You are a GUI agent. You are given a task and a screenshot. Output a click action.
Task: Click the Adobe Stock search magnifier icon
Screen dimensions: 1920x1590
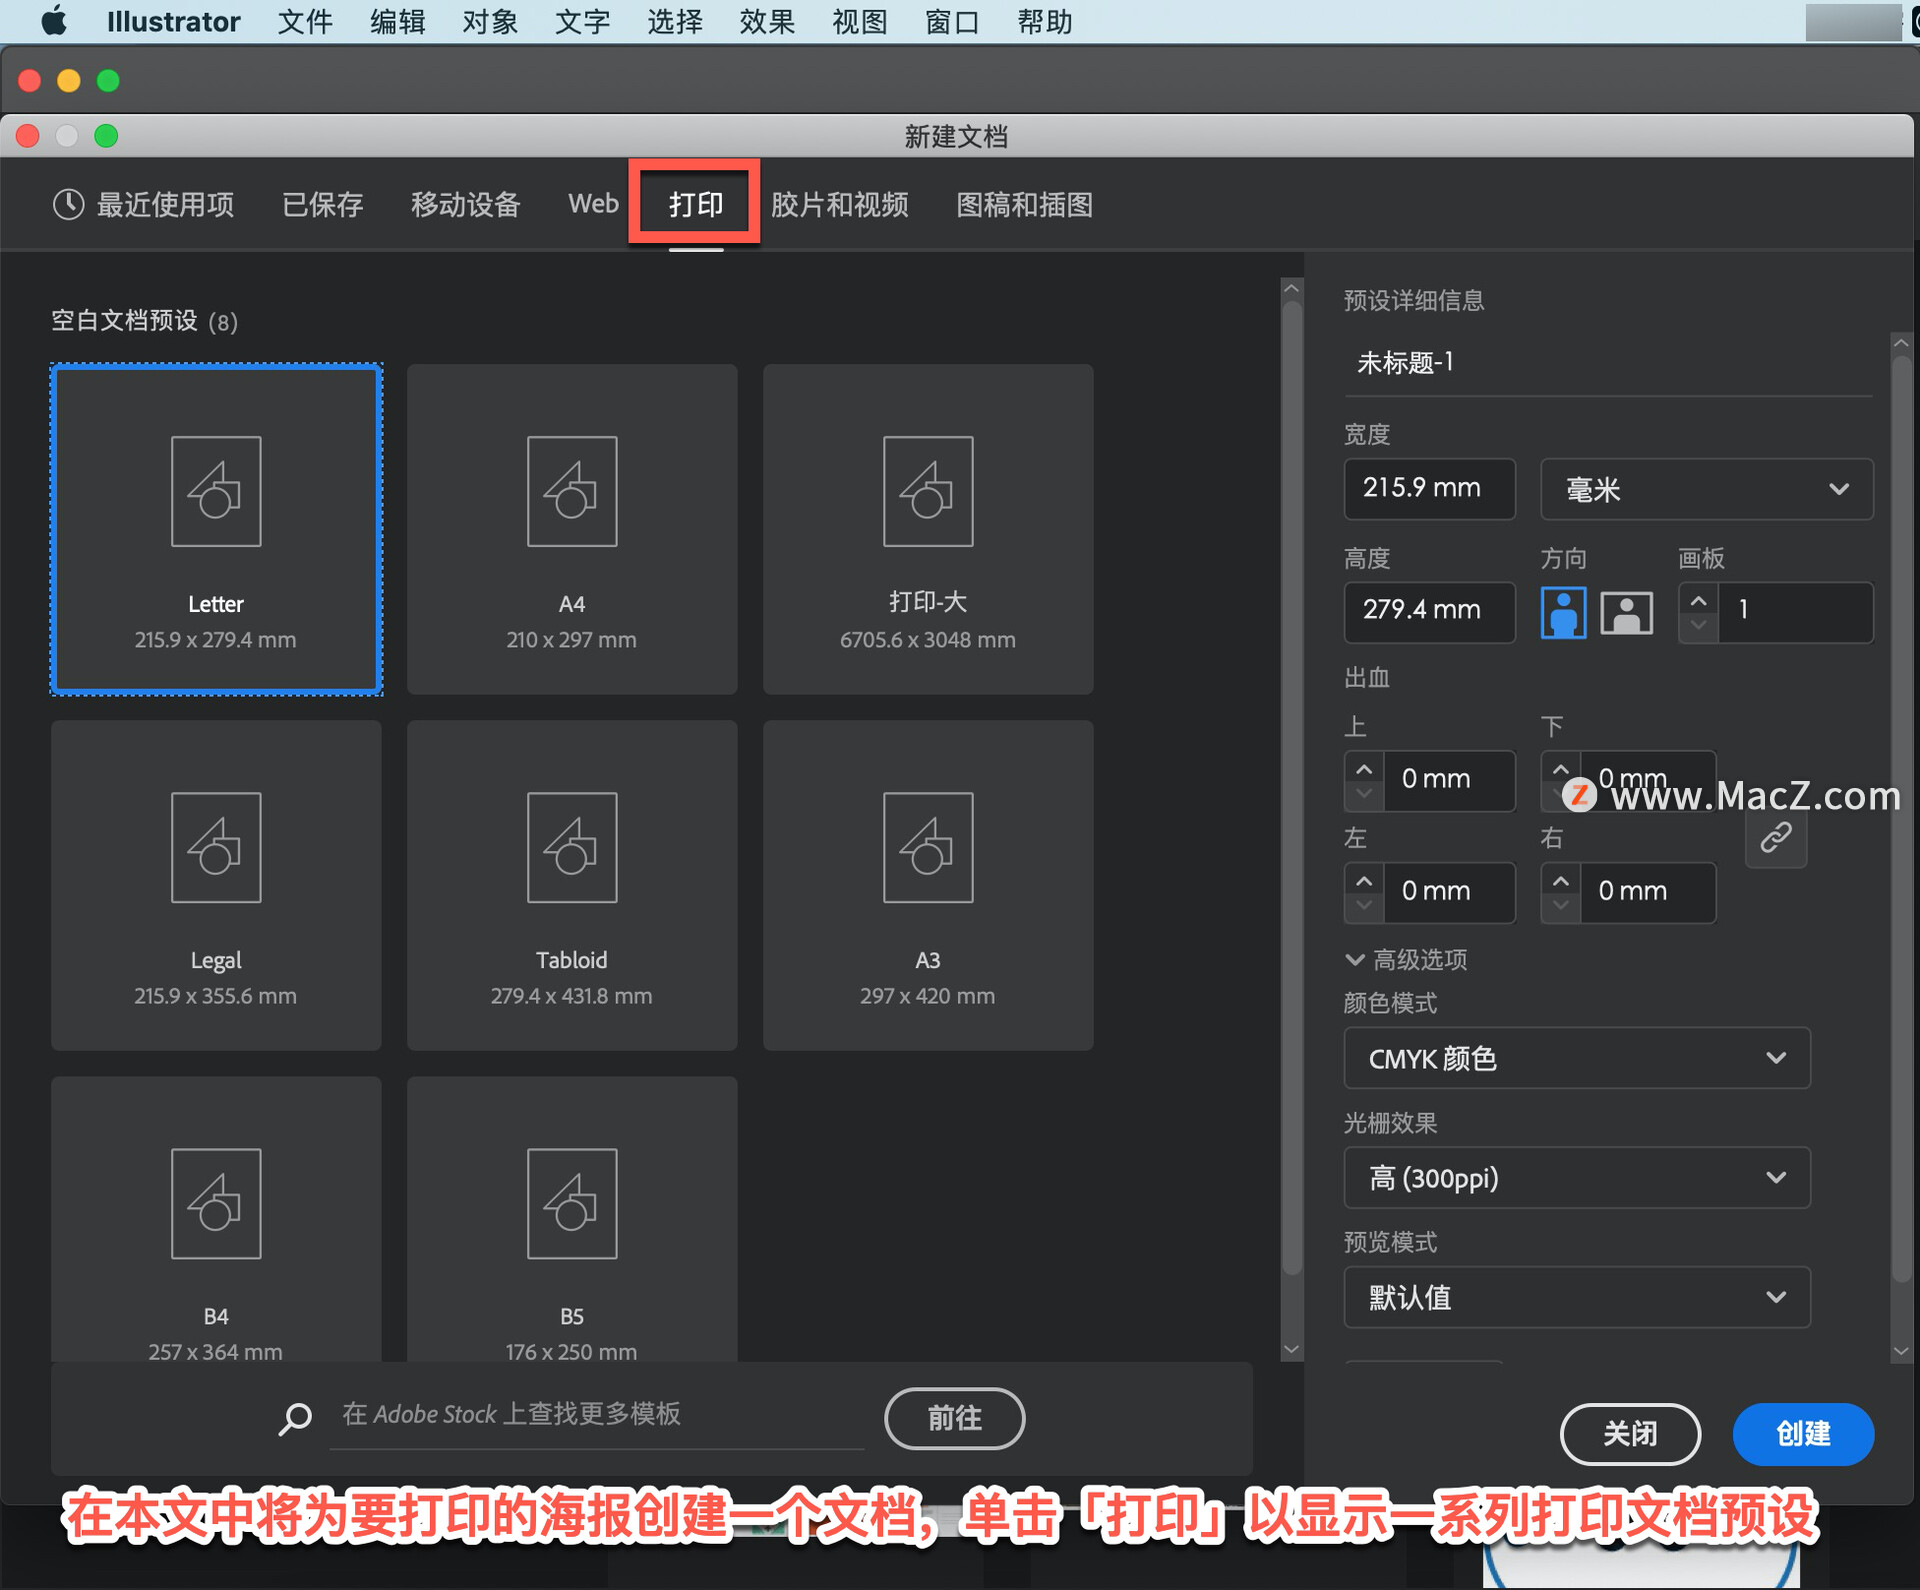click(x=295, y=1417)
